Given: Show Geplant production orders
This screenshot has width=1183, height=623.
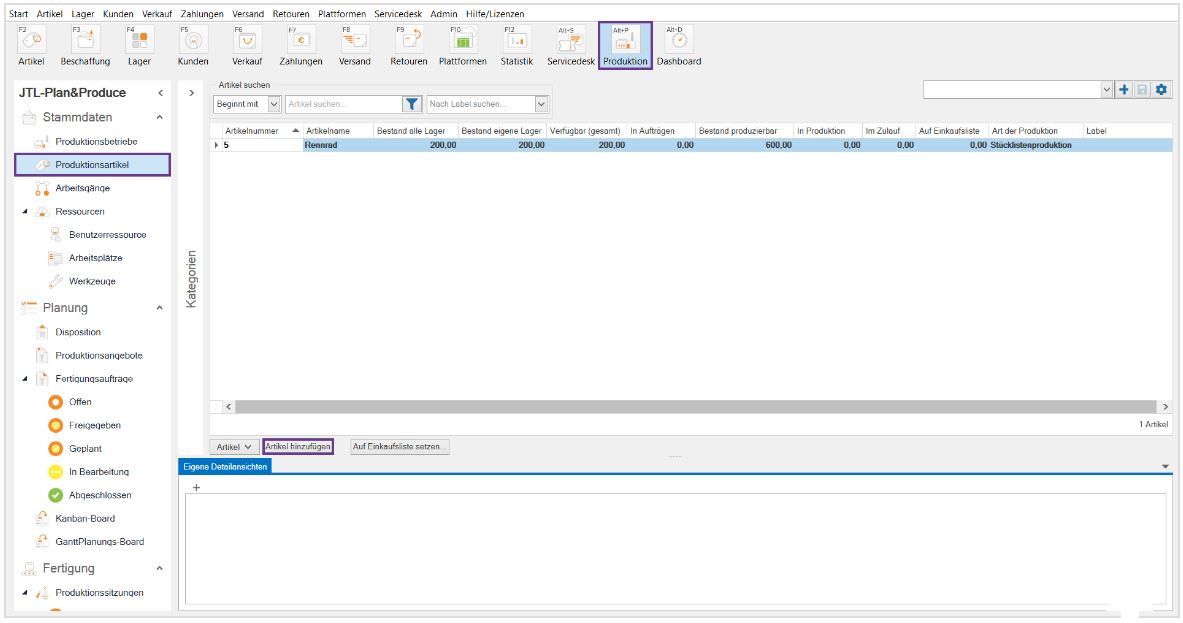Looking at the screenshot, I should click(x=85, y=449).
